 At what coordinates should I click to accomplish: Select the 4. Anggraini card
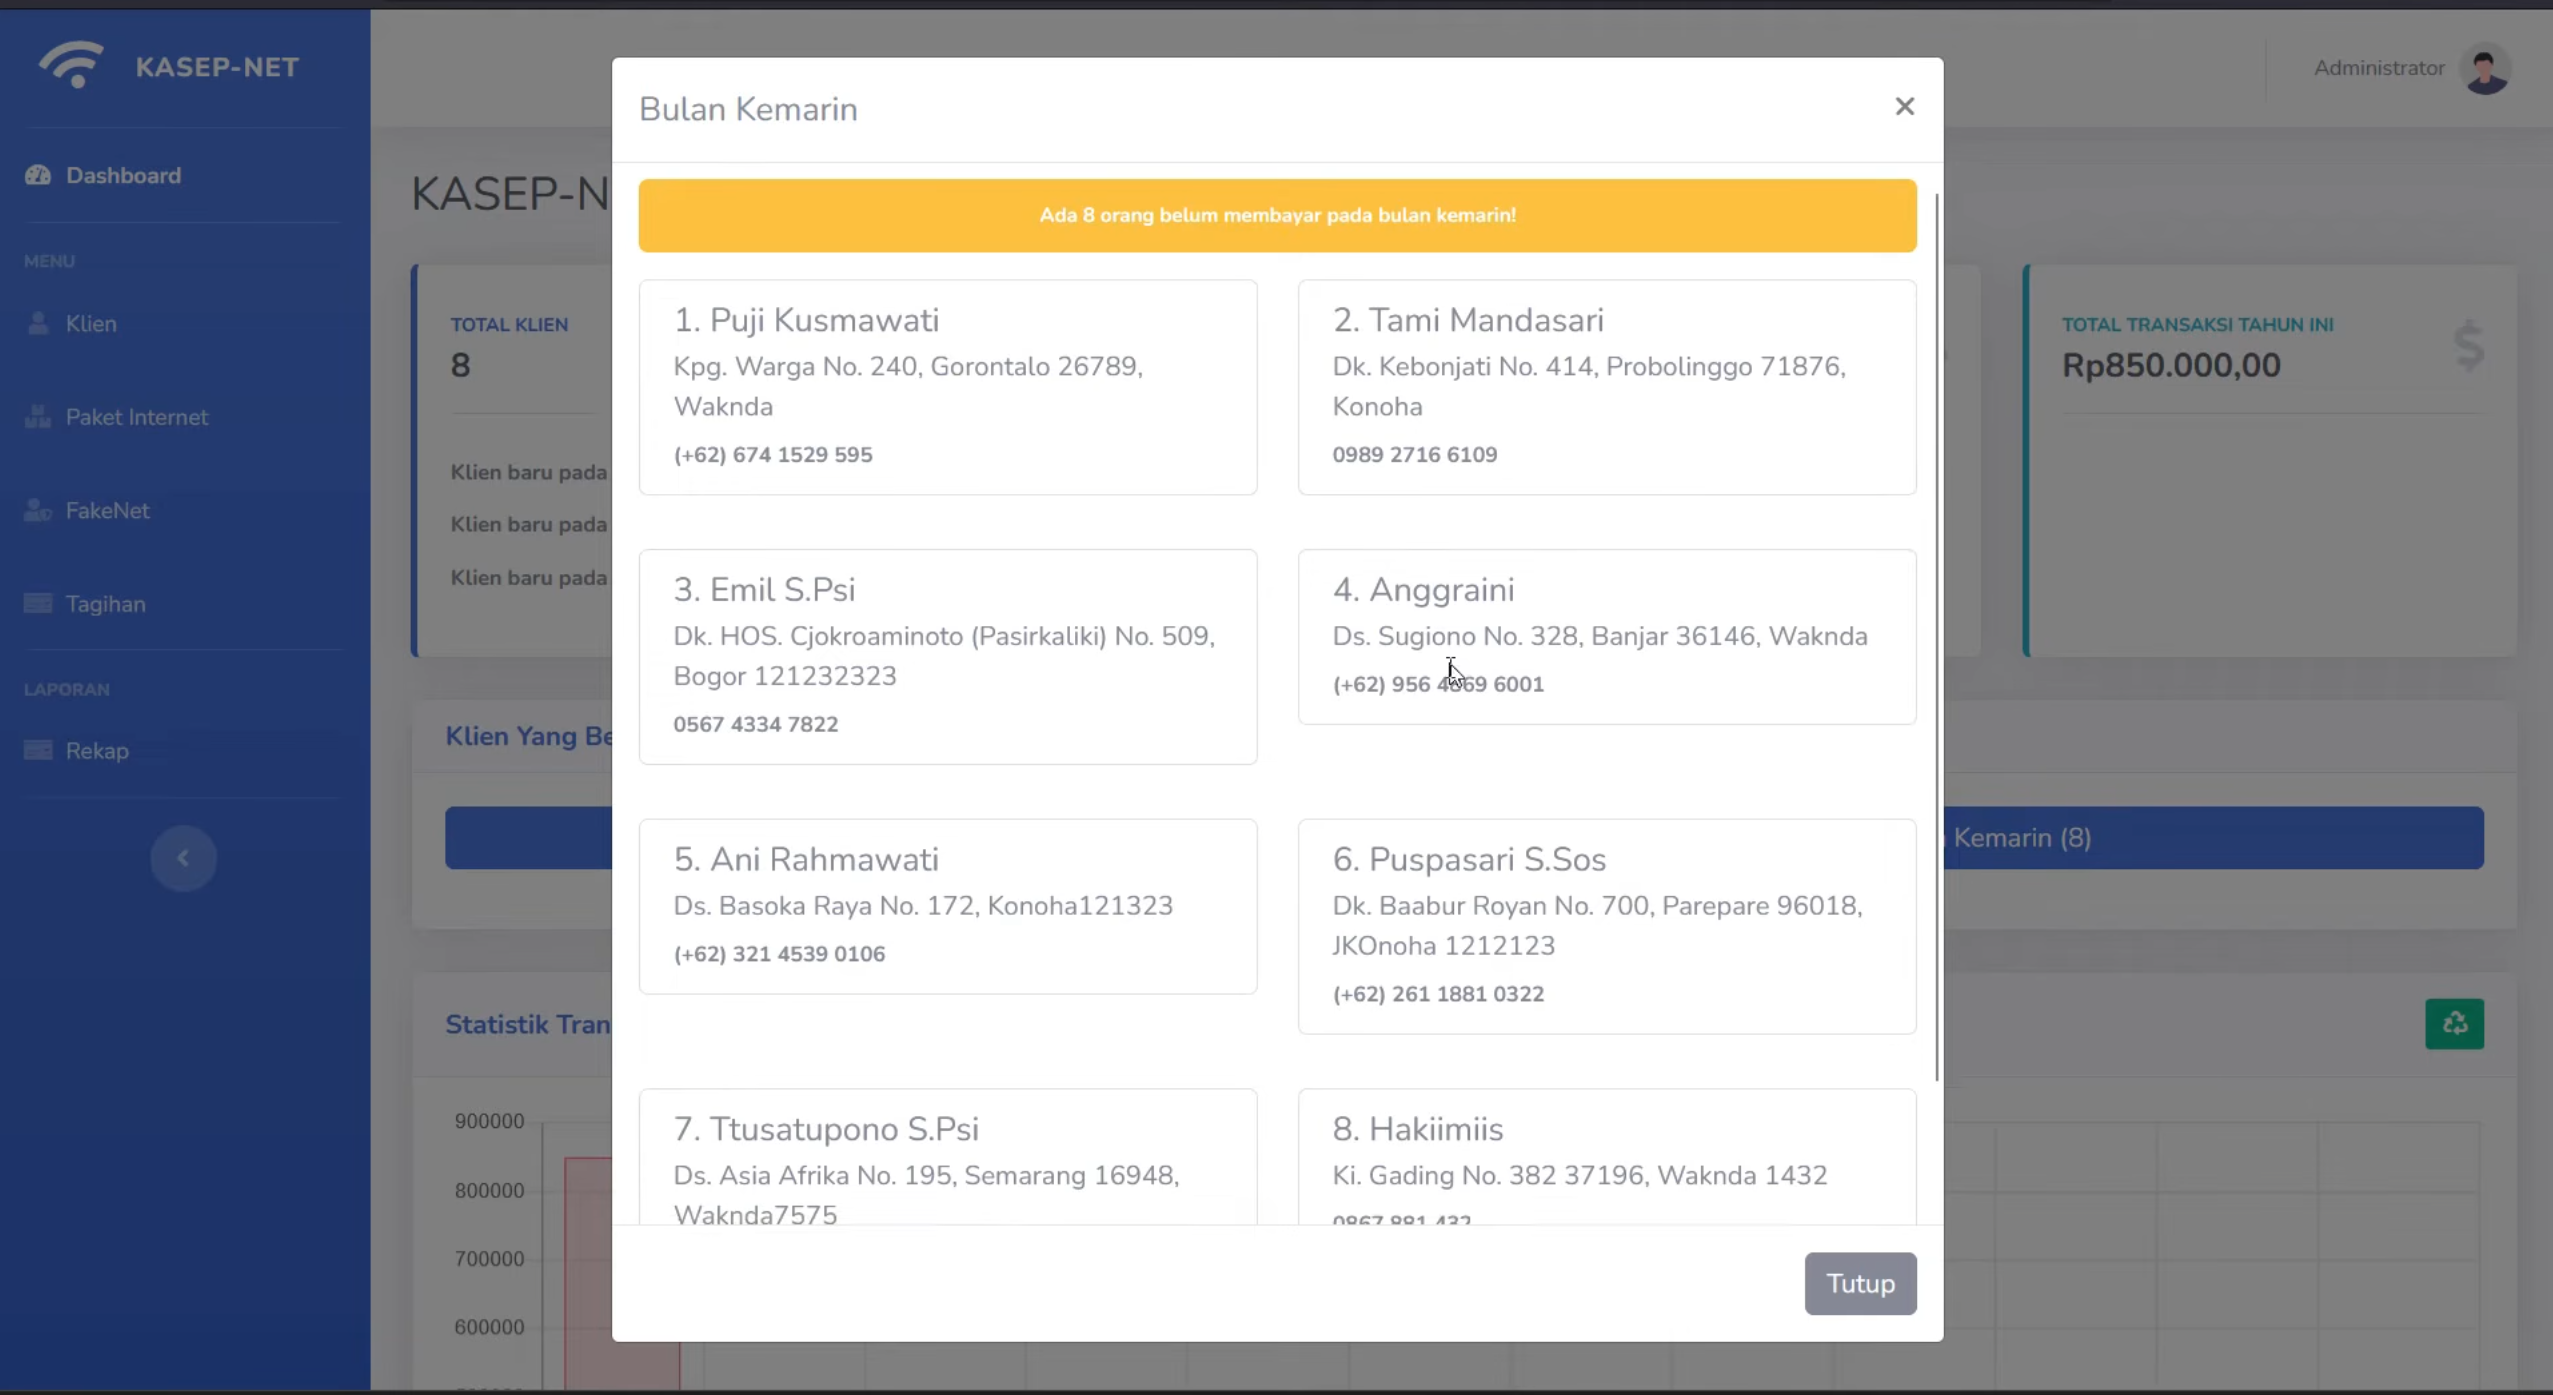point(1607,637)
